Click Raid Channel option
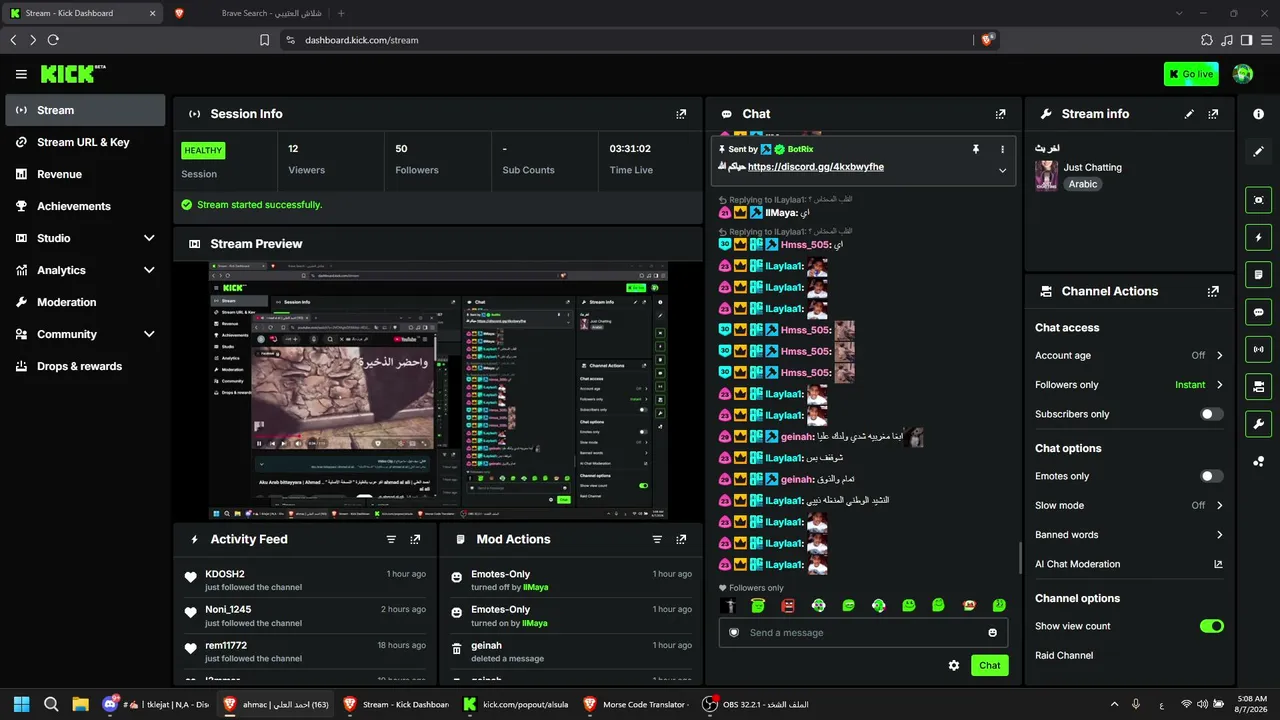The image size is (1280, 720). (1064, 655)
